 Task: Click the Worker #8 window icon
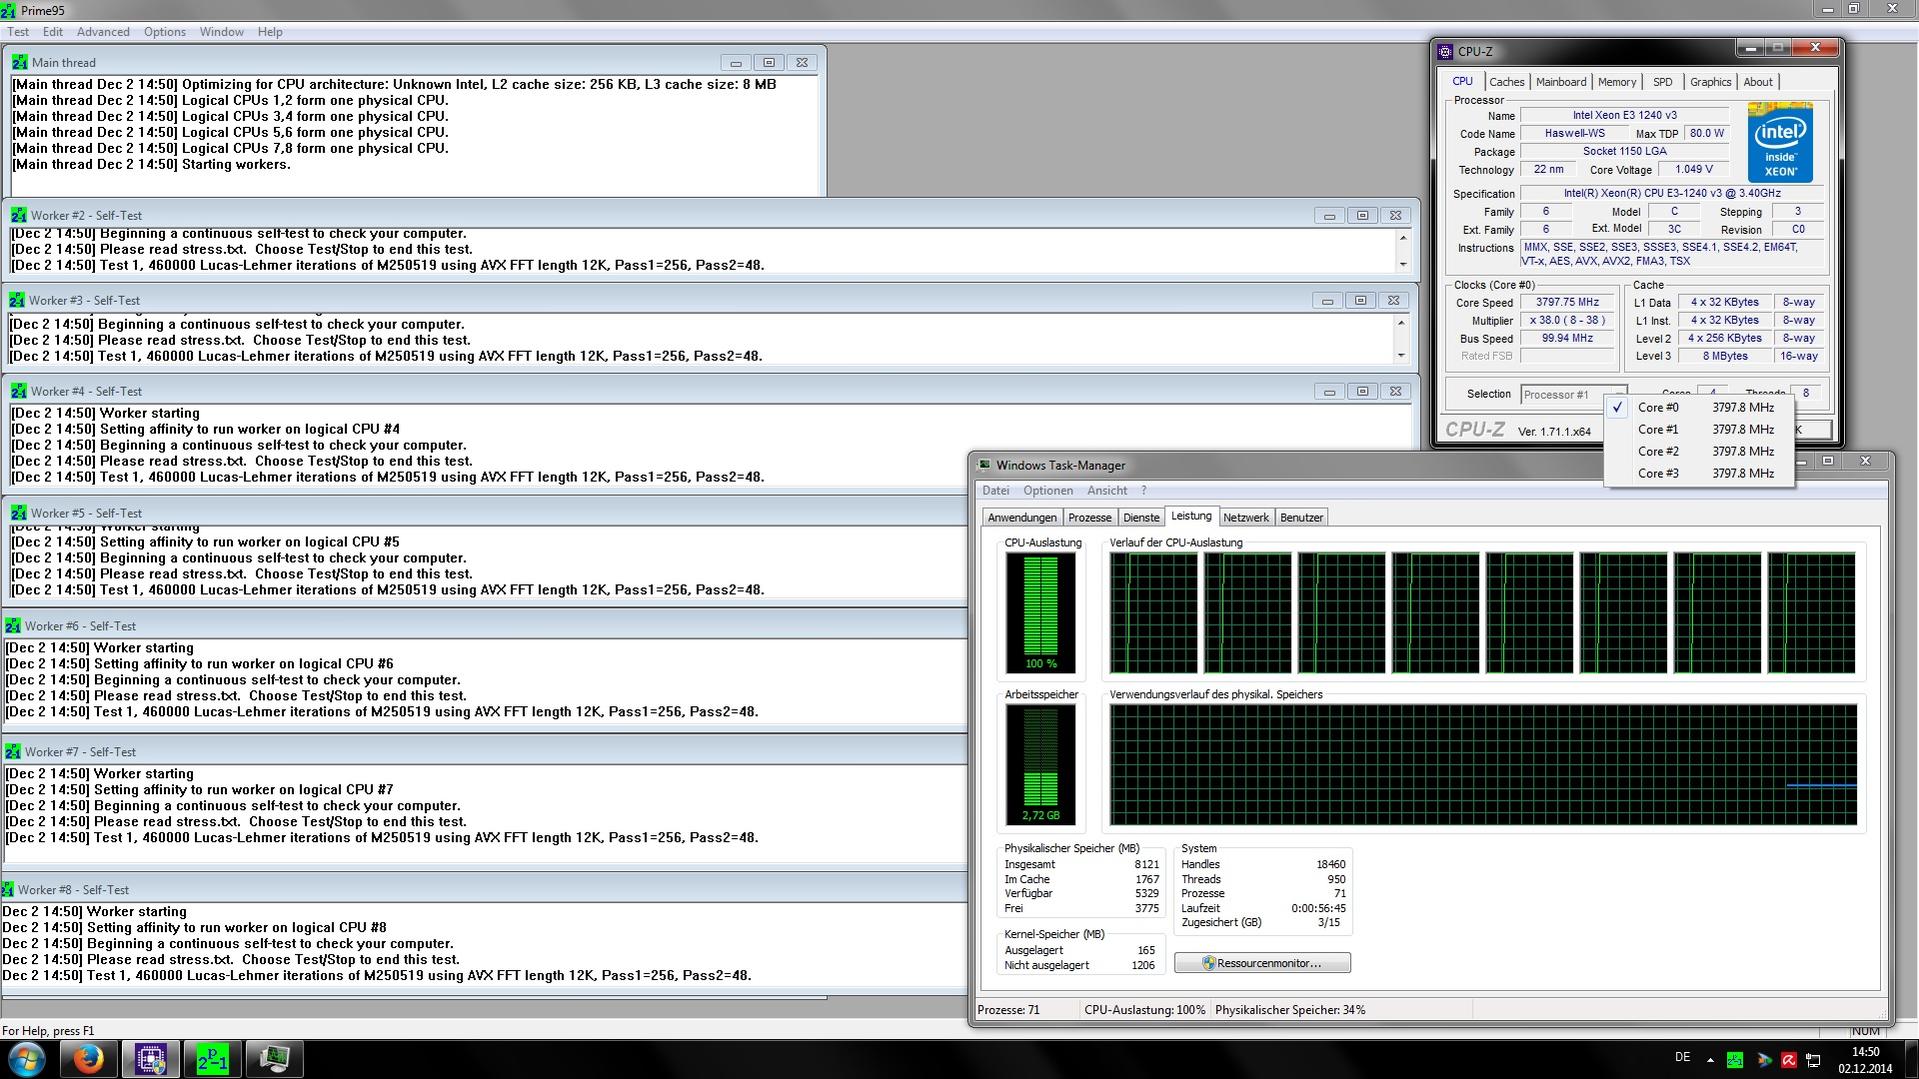(x=8, y=890)
